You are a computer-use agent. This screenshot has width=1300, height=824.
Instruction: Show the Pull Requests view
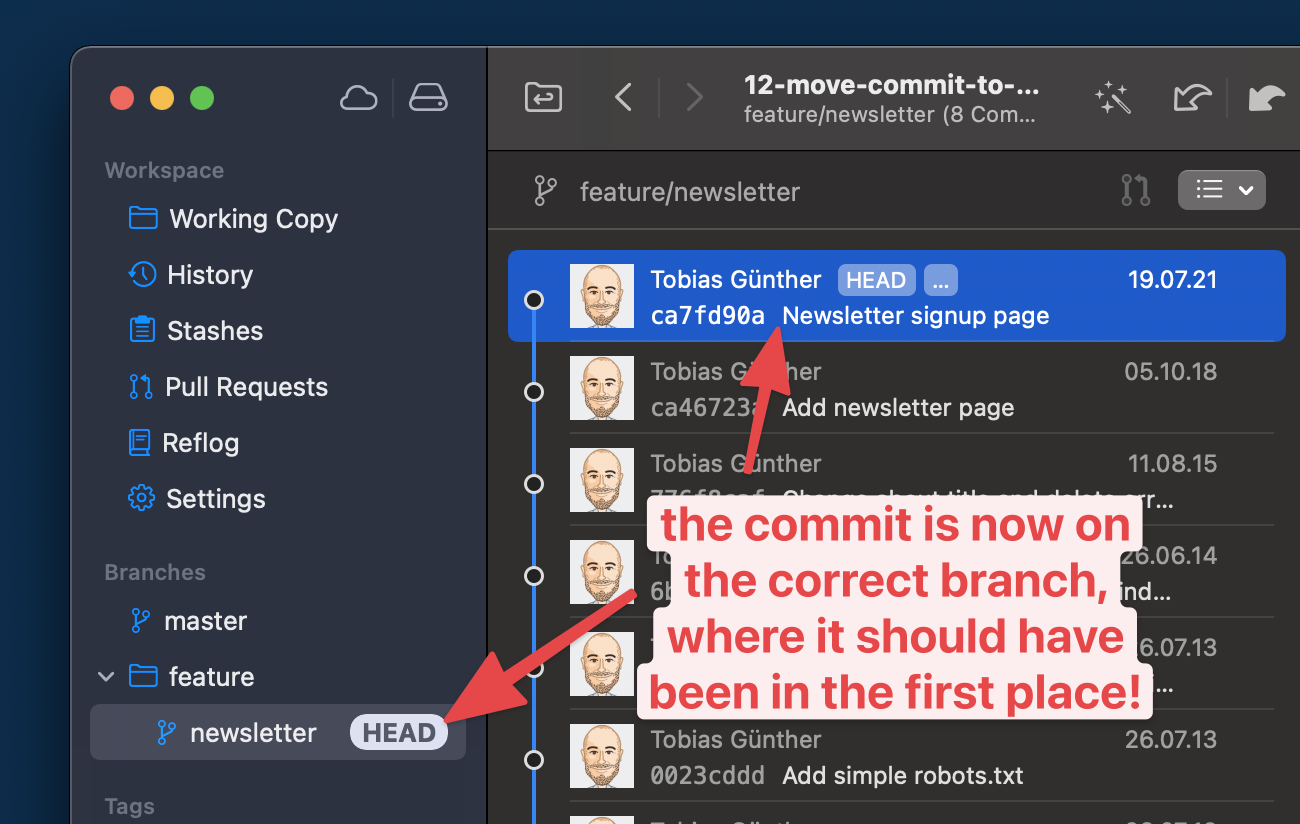(246, 387)
